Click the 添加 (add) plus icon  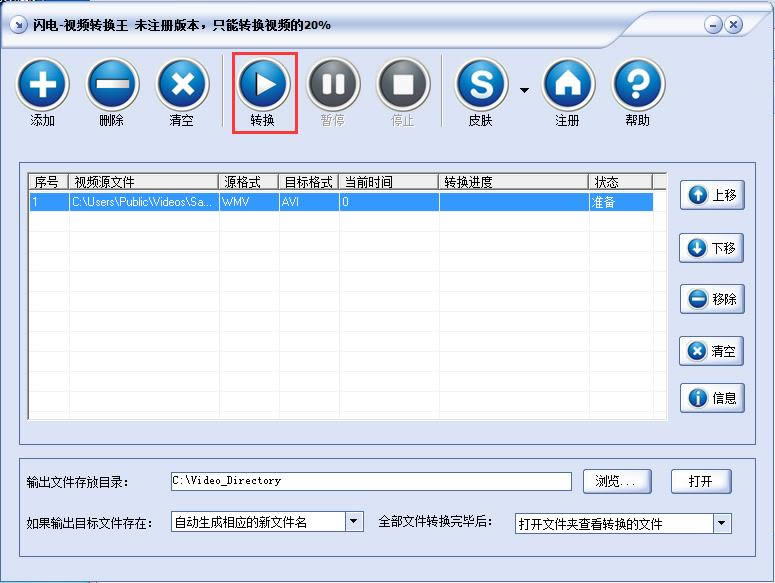(x=43, y=84)
